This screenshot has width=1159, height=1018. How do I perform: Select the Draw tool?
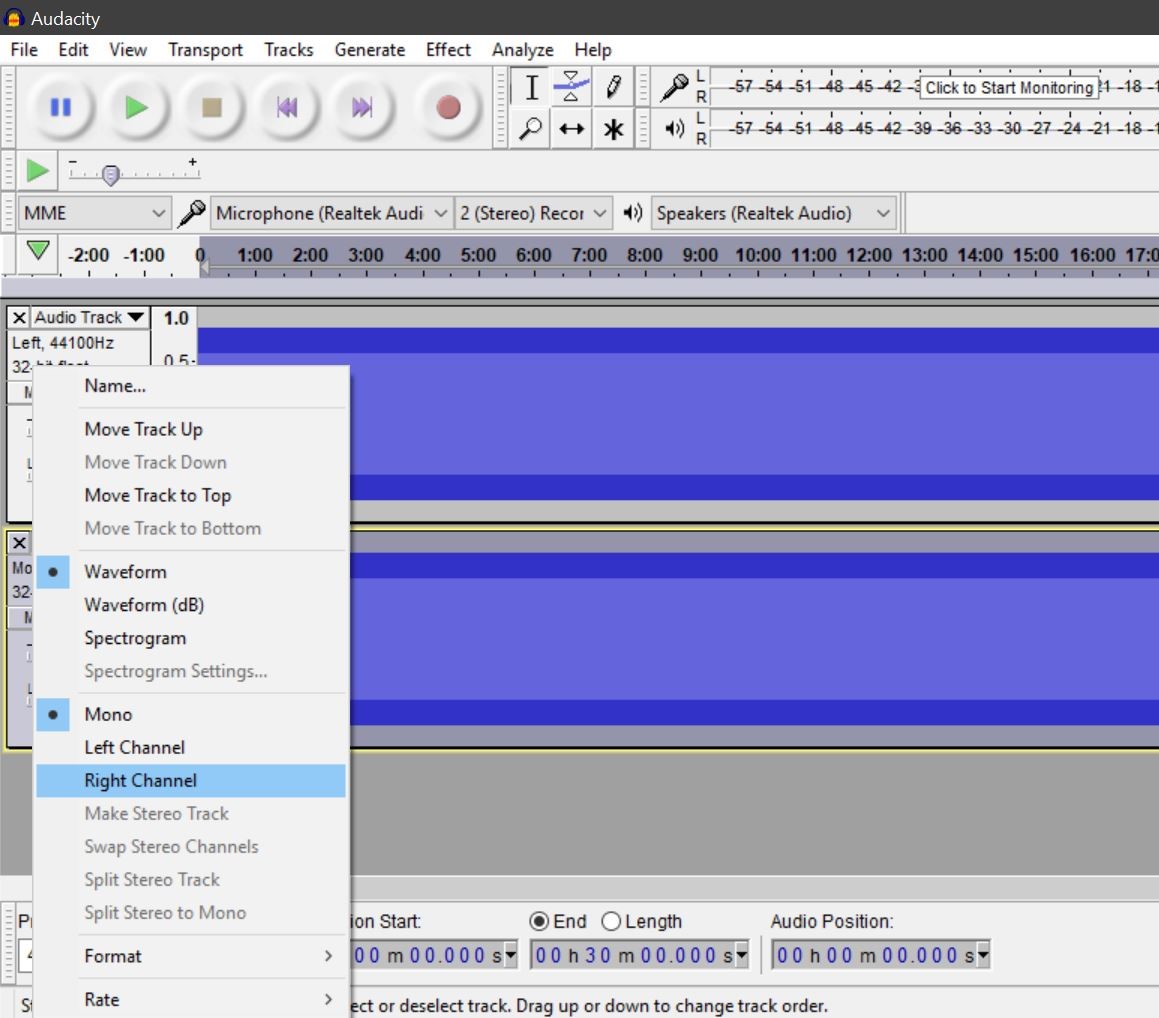pos(612,87)
